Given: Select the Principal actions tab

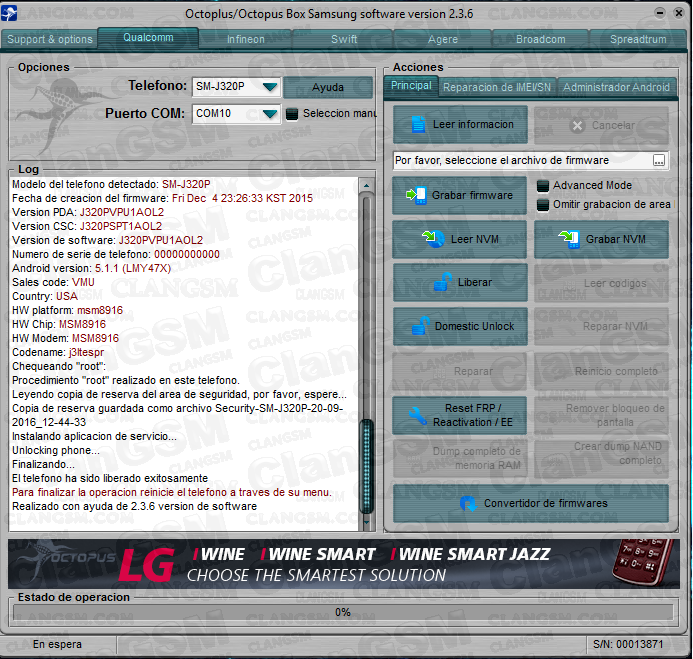Looking at the screenshot, I should [x=411, y=86].
